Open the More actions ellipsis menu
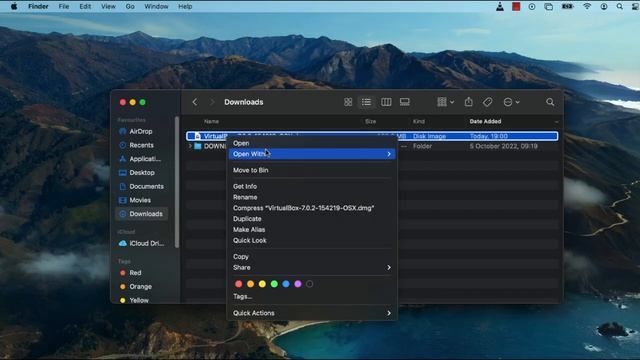 pyautogui.click(x=511, y=102)
